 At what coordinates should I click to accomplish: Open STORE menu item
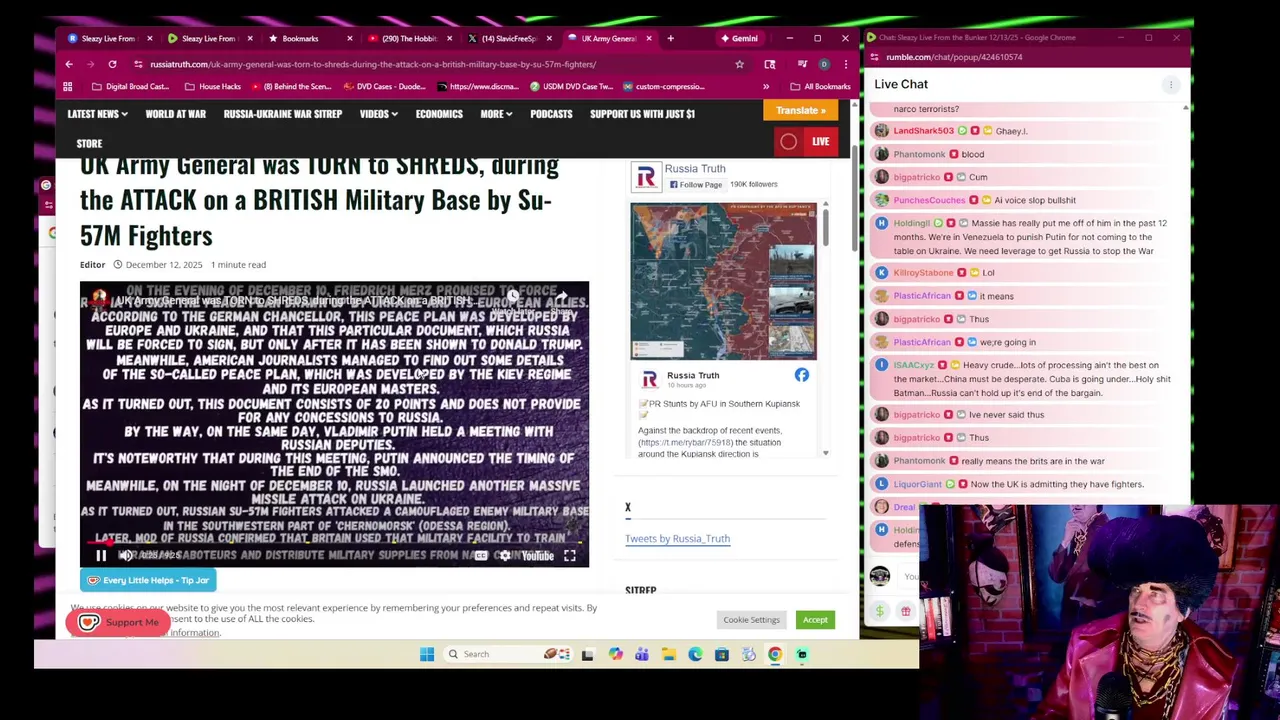pos(89,143)
